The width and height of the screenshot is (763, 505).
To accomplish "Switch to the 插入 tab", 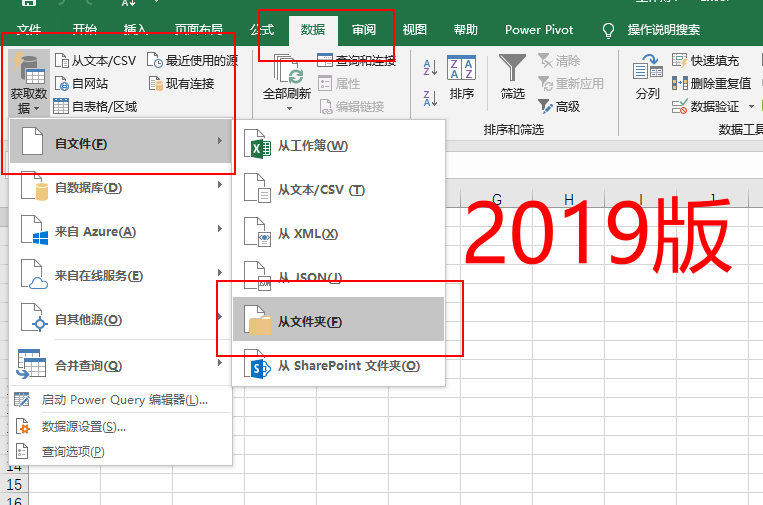I will coord(135,30).
